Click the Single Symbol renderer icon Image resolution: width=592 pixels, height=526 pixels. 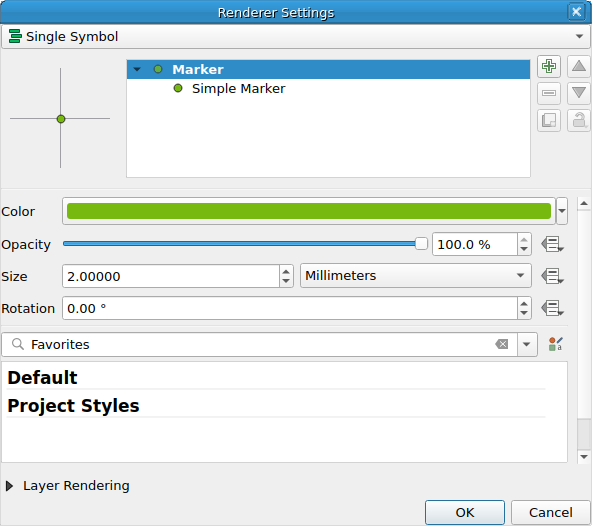pos(15,36)
